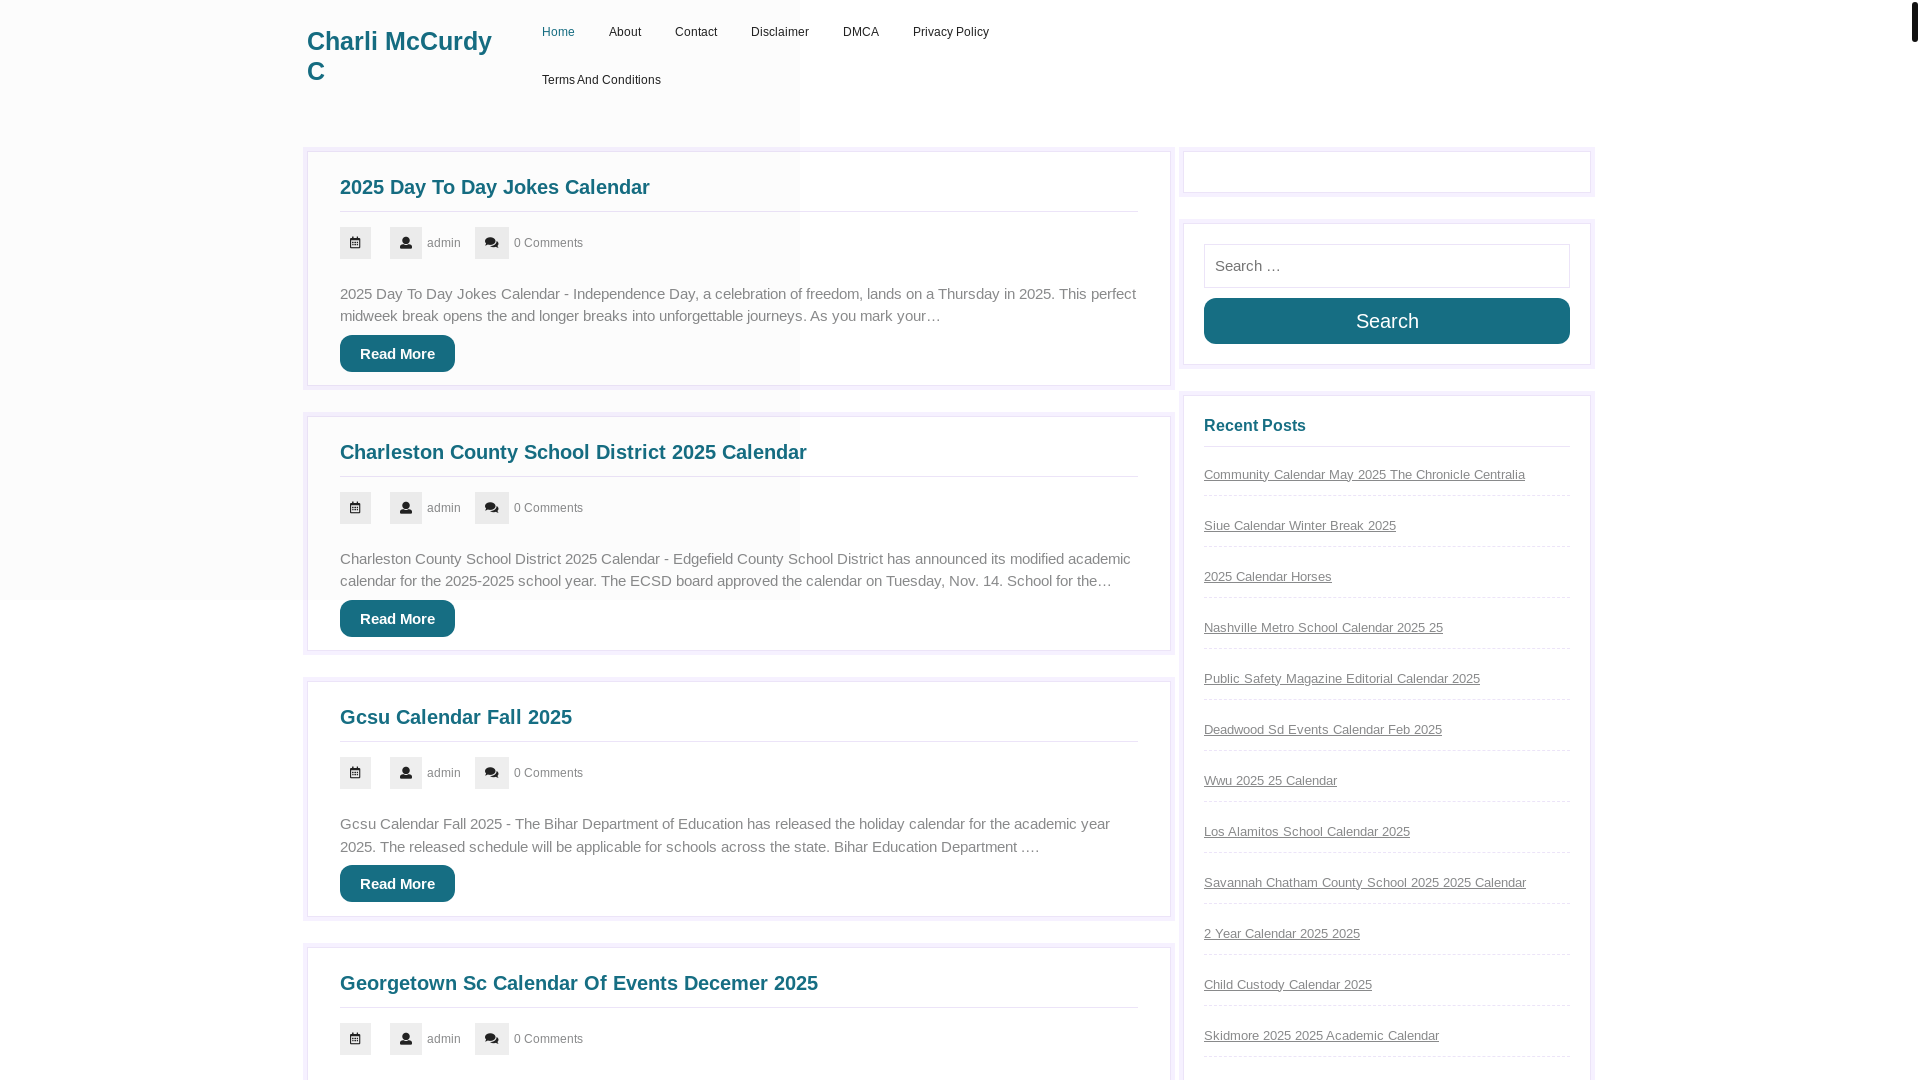Open 2025 Calendar Horses recent post
The width and height of the screenshot is (1920, 1080).
(1268, 577)
